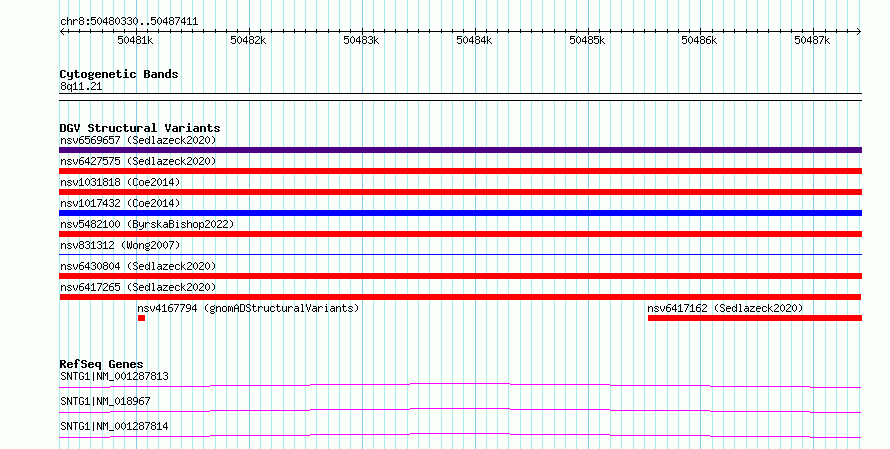The image size is (890, 449).
Task: Click the Cytogenetic Bands track title
Action: tap(119, 74)
